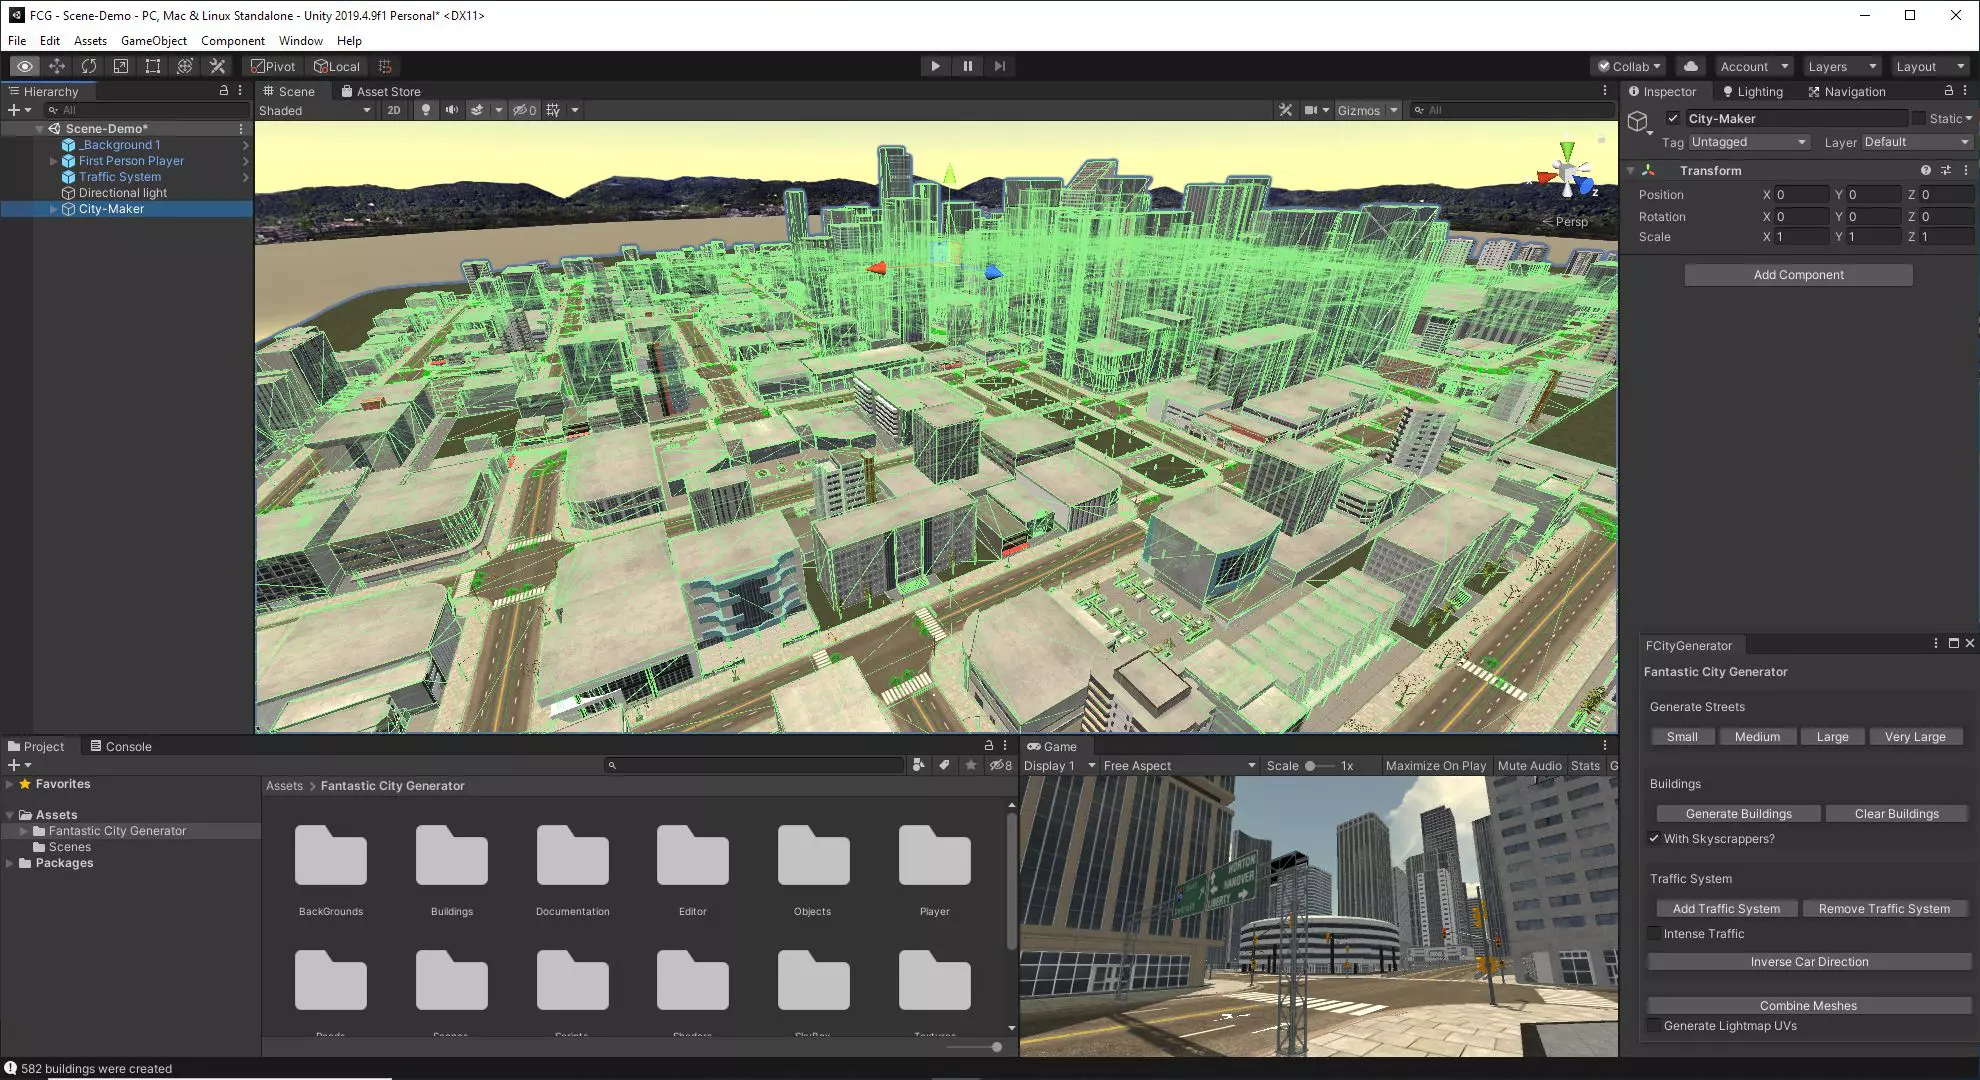Enable Intense Traffic checkbox
The height and width of the screenshot is (1080, 1980).
click(1654, 934)
